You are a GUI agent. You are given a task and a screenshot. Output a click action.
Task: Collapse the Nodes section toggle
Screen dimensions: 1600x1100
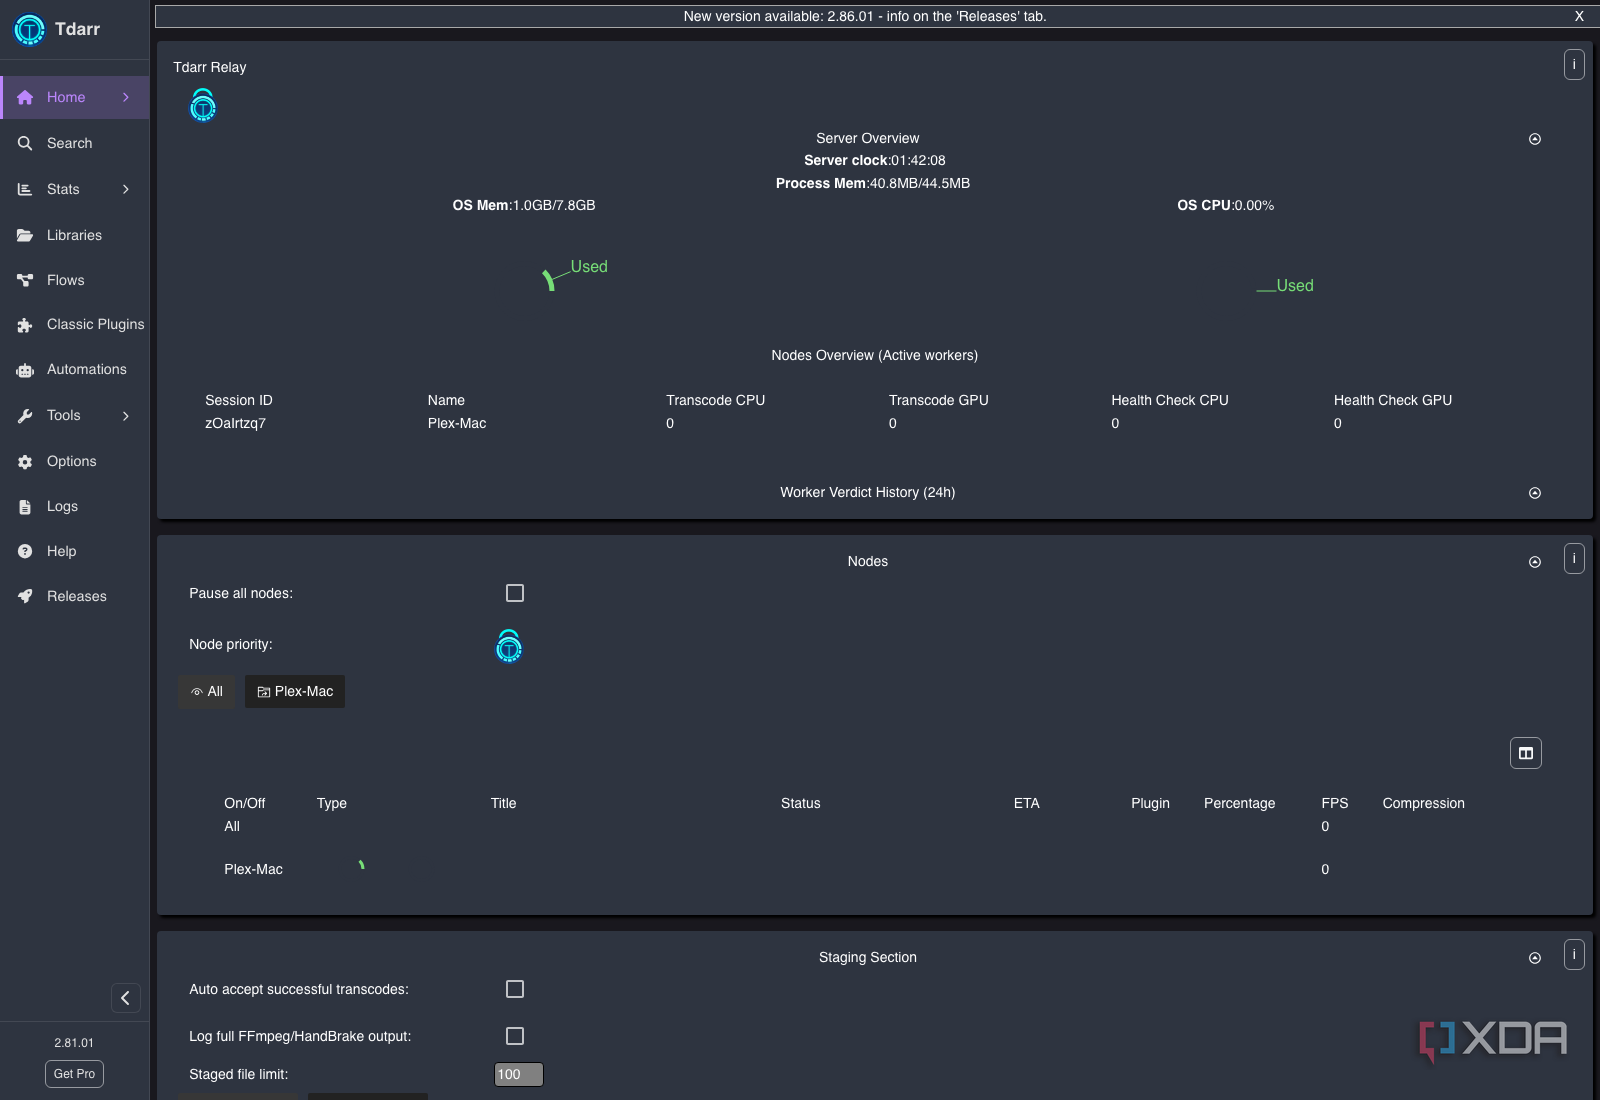pyautogui.click(x=1535, y=562)
